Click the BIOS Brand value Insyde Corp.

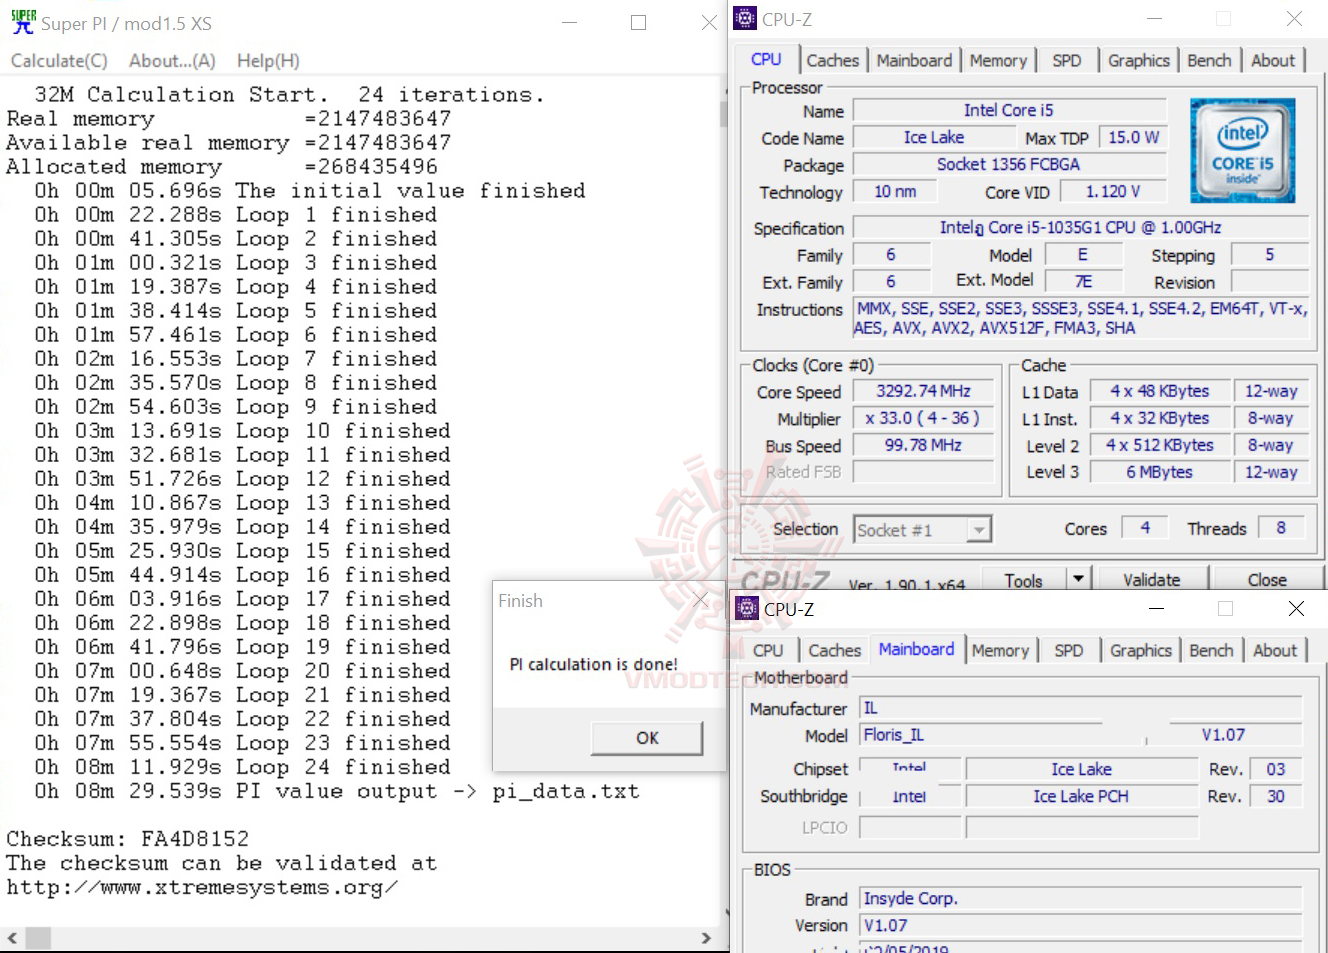click(1081, 898)
